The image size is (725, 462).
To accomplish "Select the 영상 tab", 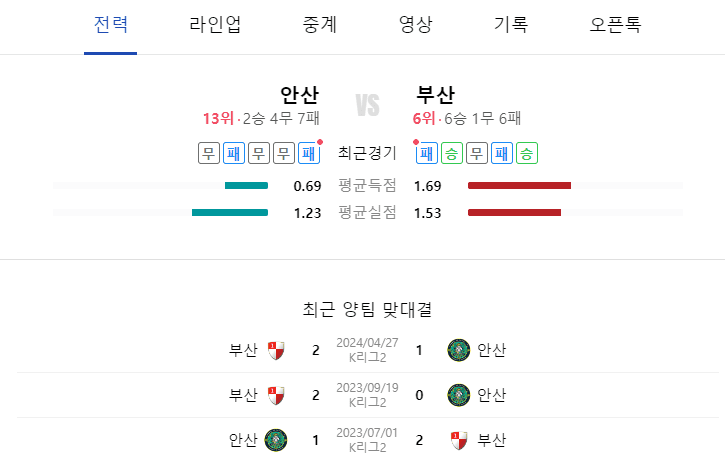I will pos(415,25).
